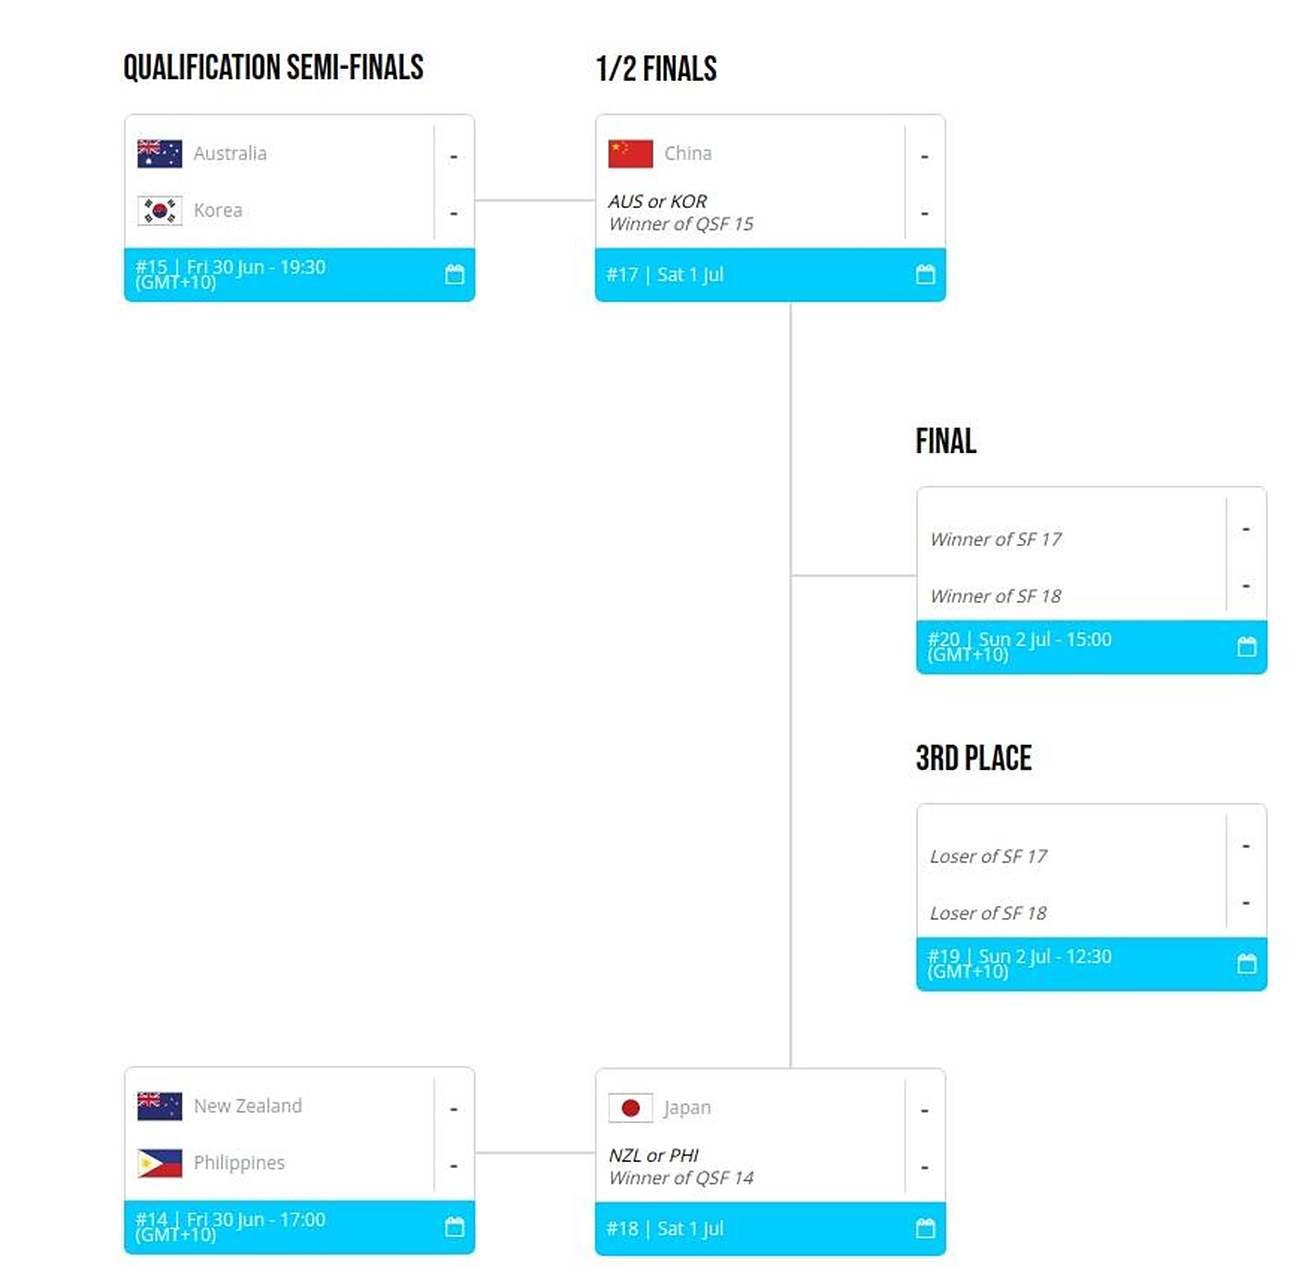Open the New Zealand team link
Screen dimensions: 1305x1280
248,1105
